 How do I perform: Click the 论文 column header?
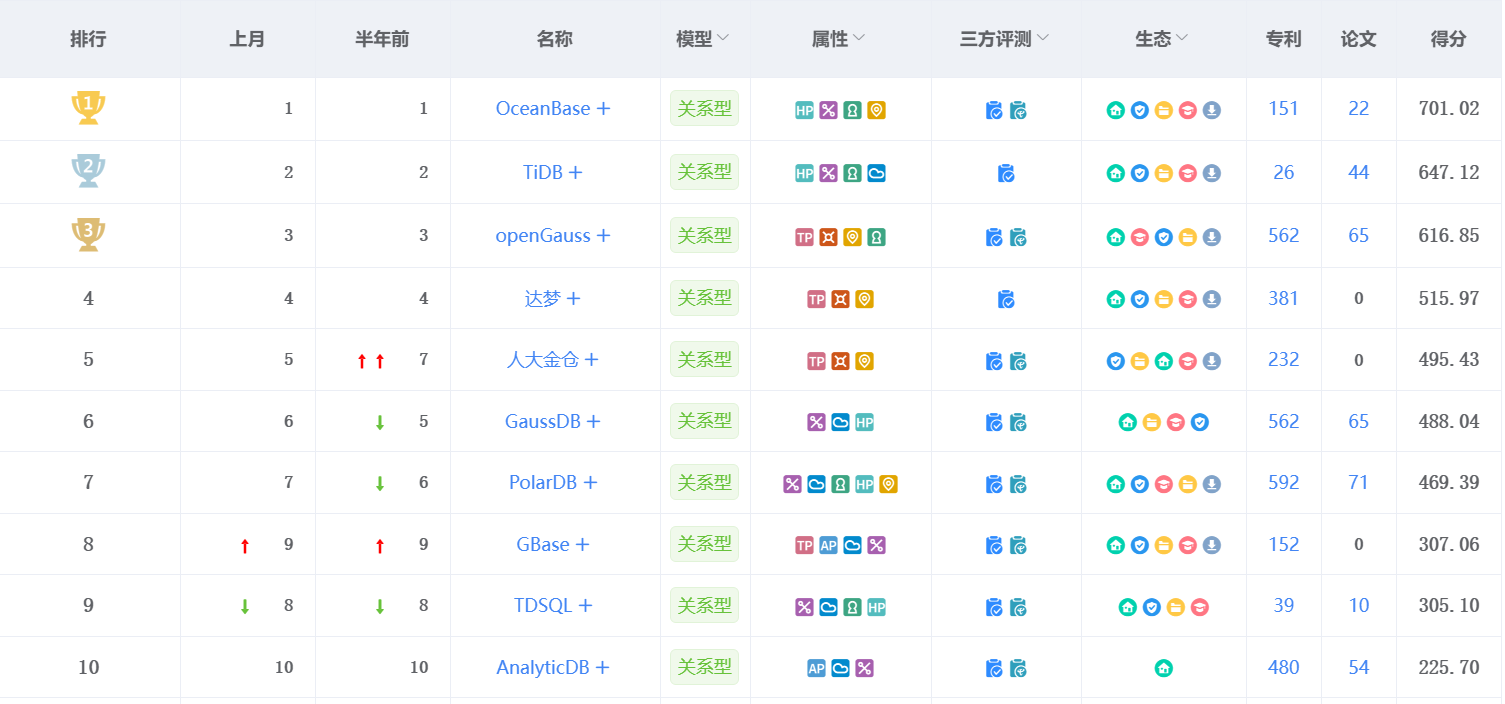click(1359, 39)
